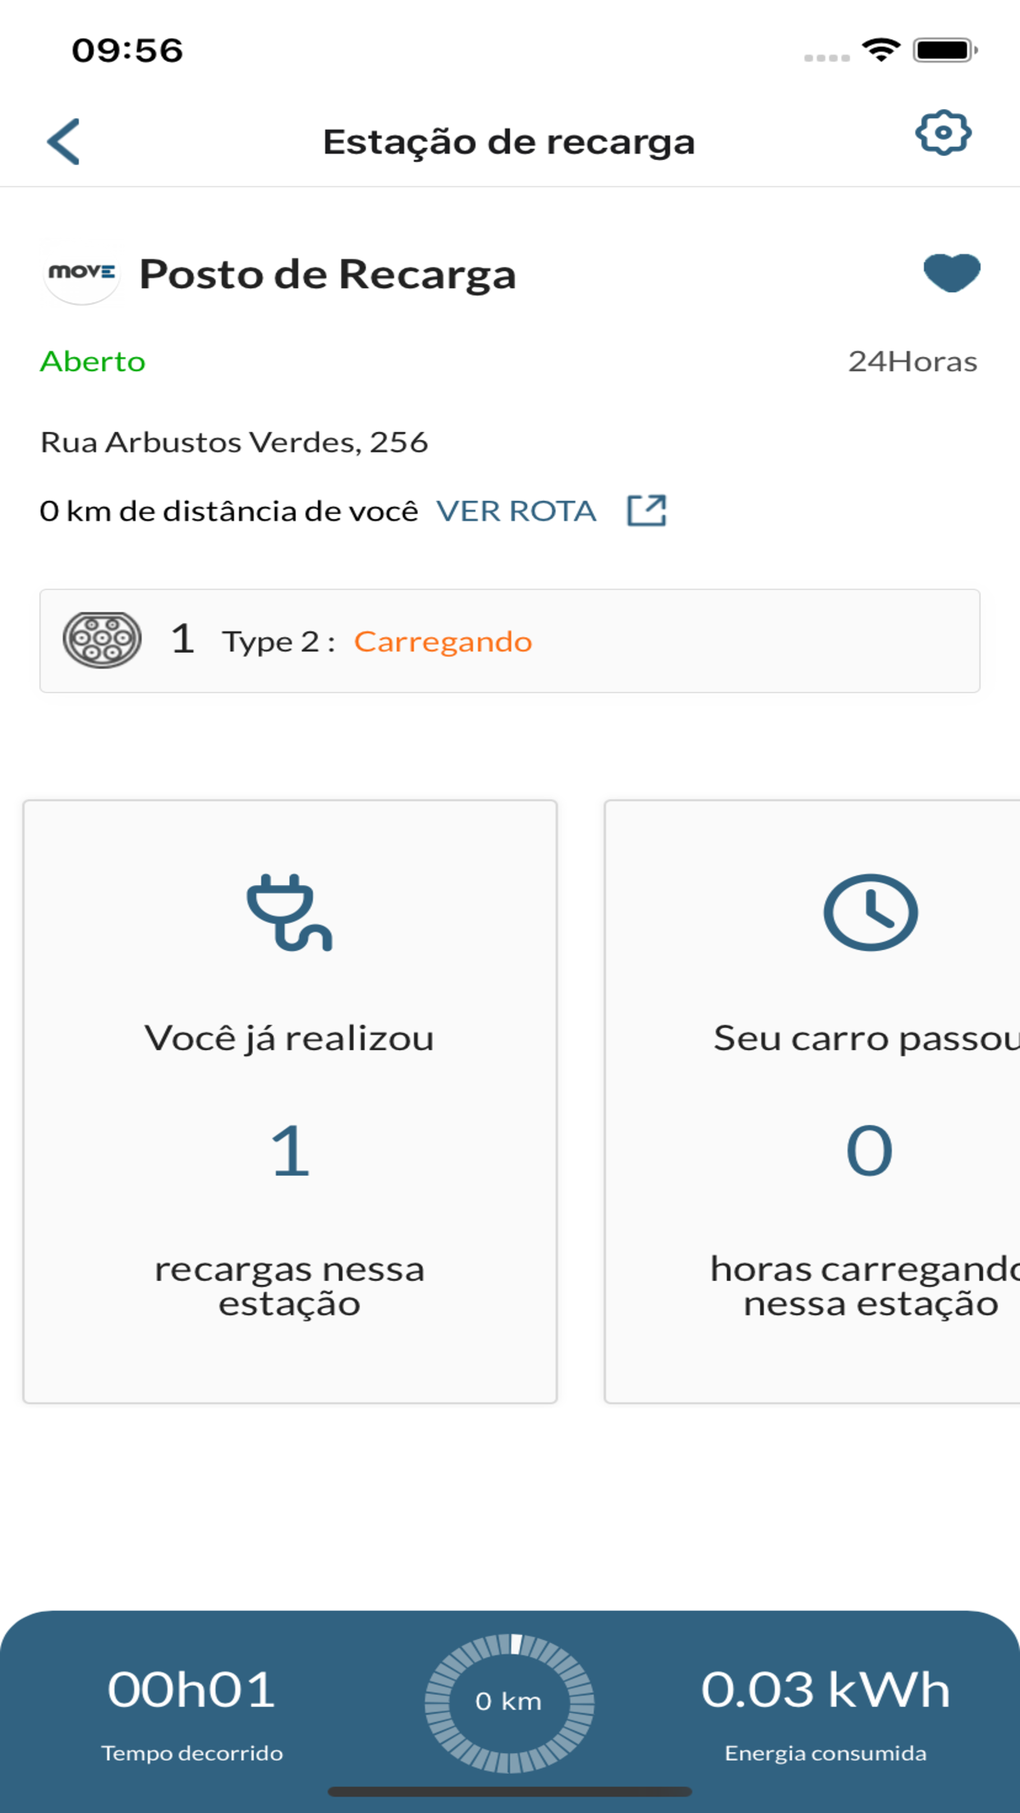Tap the clock hours icon
The image size is (1020, 1813).
870,912
